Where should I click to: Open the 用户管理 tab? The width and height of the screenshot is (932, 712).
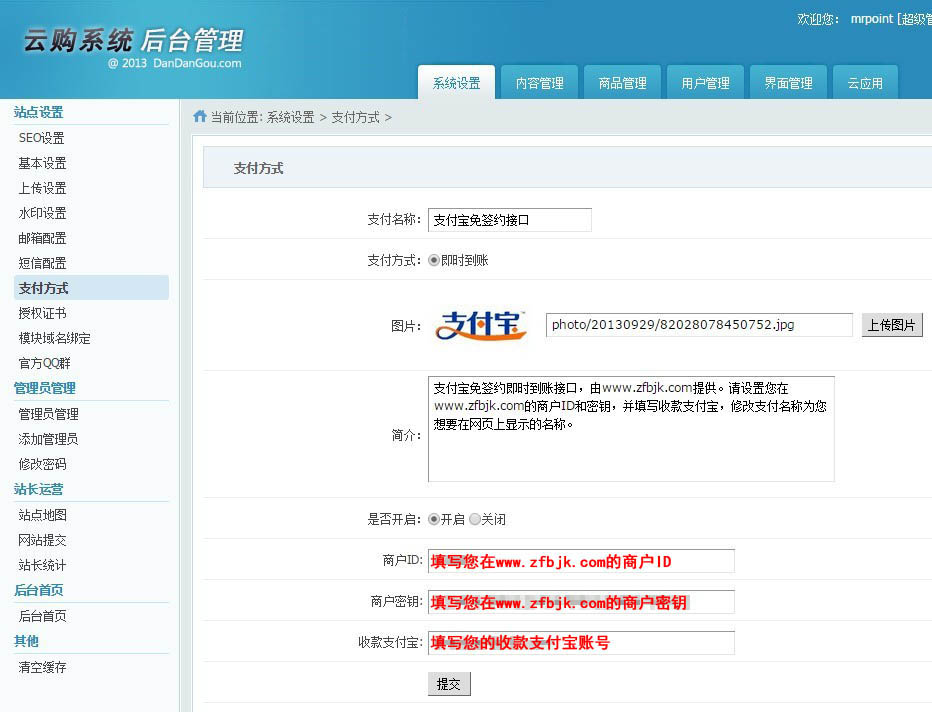(706, 83)
